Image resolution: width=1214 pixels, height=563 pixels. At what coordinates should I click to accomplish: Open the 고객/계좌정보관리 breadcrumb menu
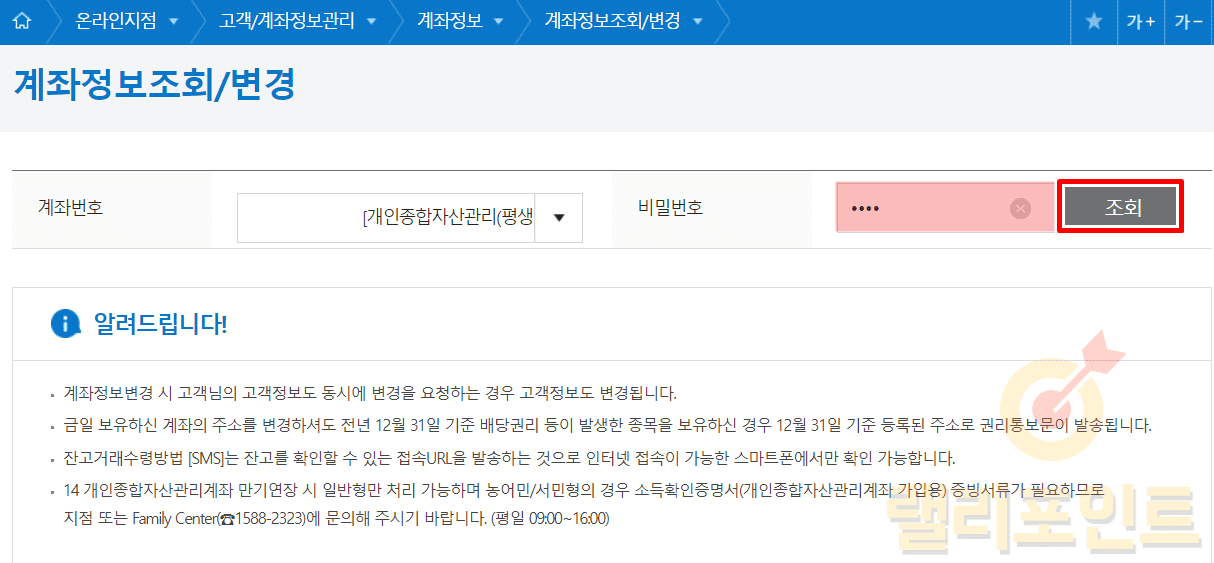pyautogui.click(x=286, y=21)
